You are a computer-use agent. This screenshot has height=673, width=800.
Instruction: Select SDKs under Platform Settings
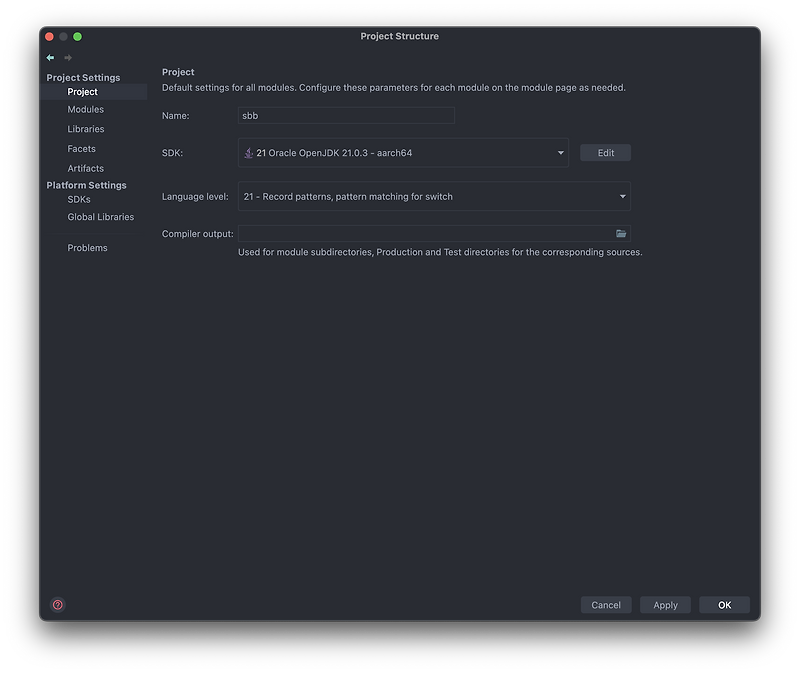tap(78, 198)
